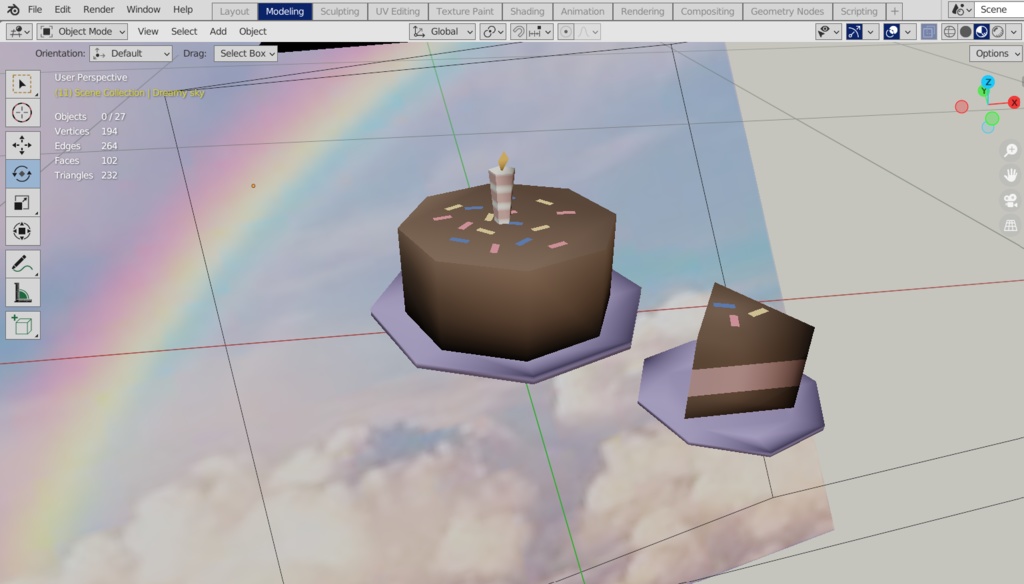1024x584 pixels.
Task: Open the viewport Object menu
Action: [x=253, y=31]
